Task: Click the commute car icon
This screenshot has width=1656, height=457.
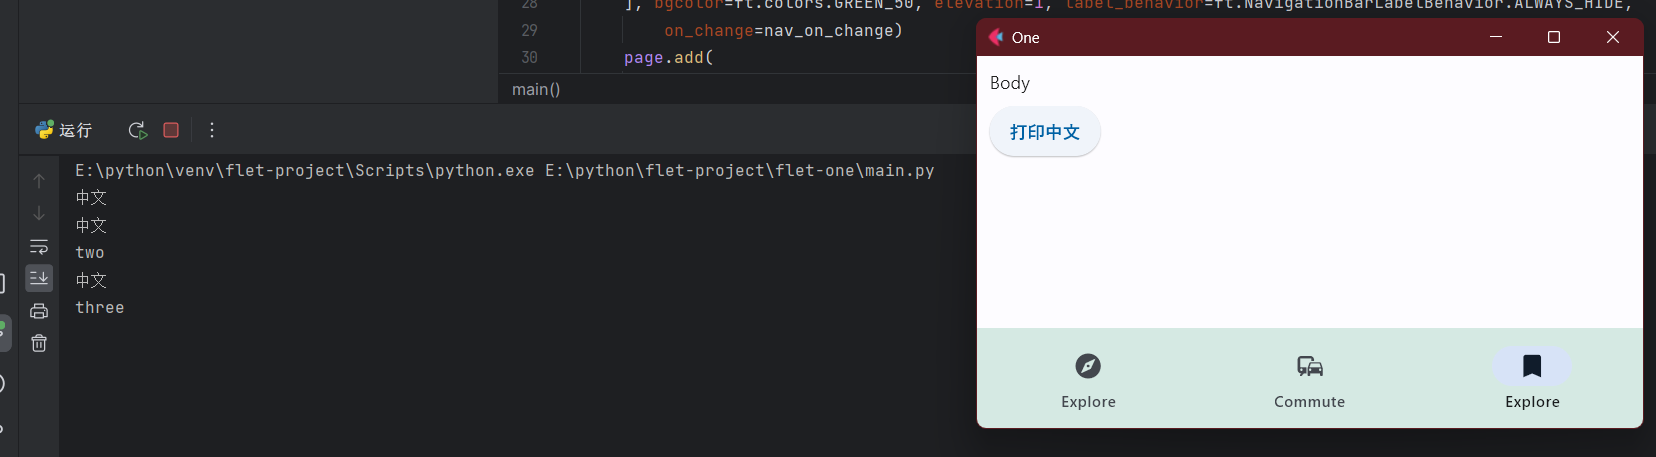Action: click(x=1310, y=366)
